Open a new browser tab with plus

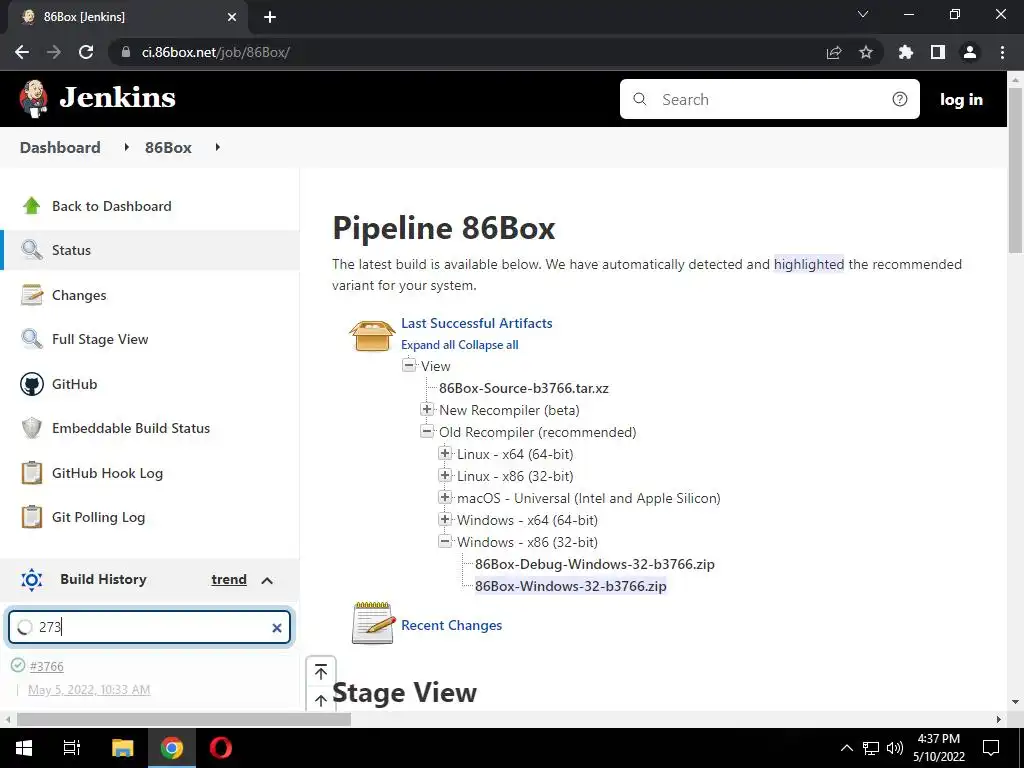(270, 17)
